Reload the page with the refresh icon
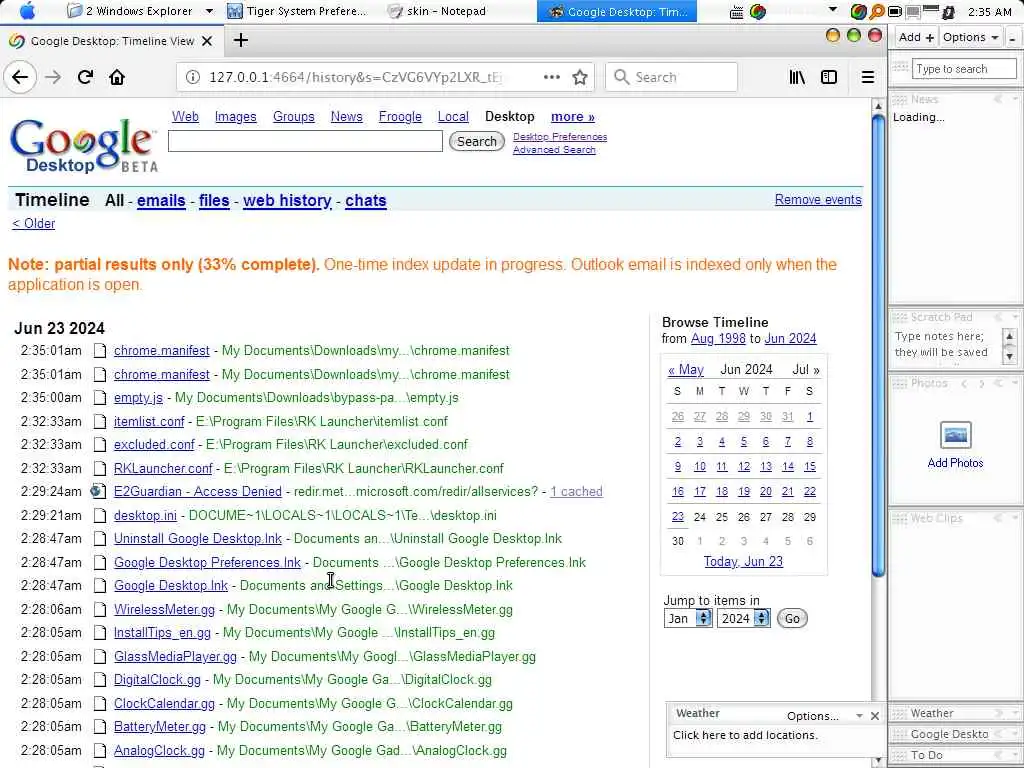 86,77
